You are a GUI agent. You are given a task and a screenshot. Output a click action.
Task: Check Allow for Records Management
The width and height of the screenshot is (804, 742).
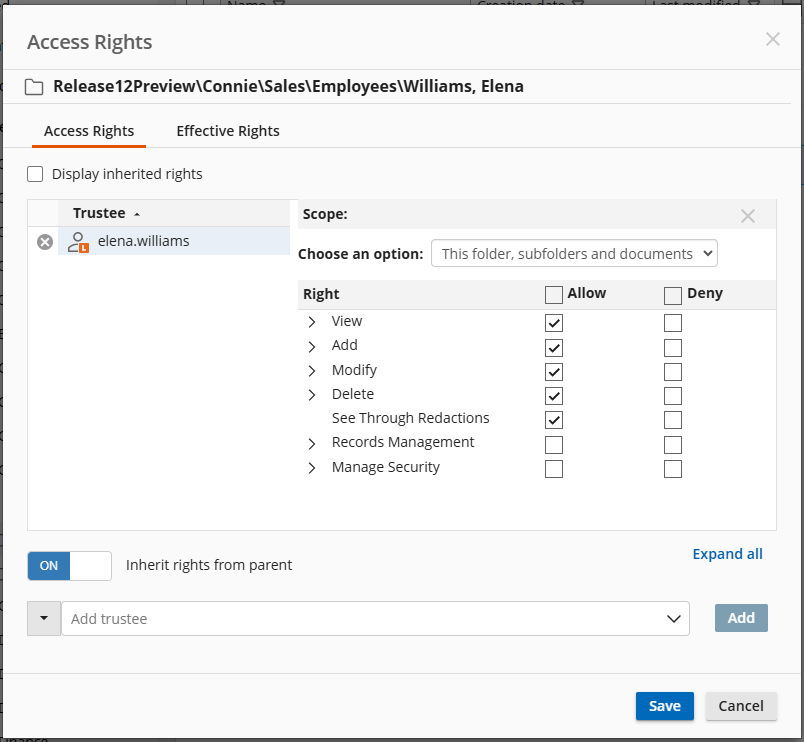[554, 444]
